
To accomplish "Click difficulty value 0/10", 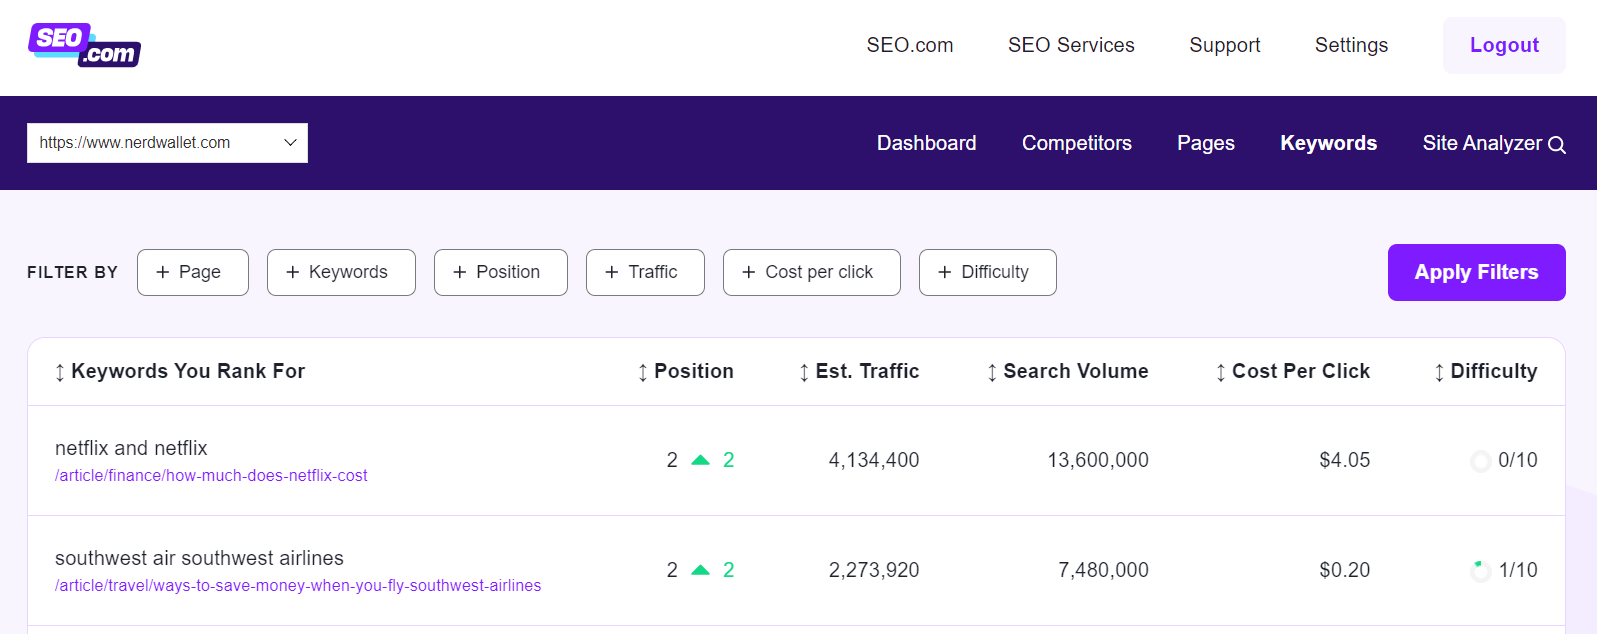I will pos(1518,460).
